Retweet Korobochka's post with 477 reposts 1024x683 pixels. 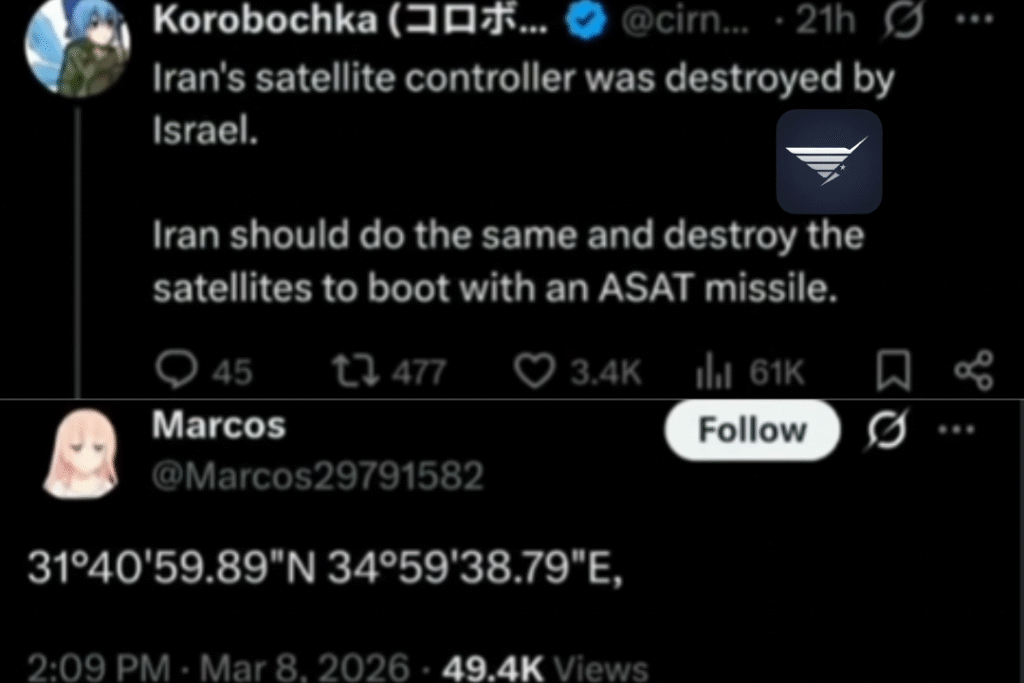(389, 371)
